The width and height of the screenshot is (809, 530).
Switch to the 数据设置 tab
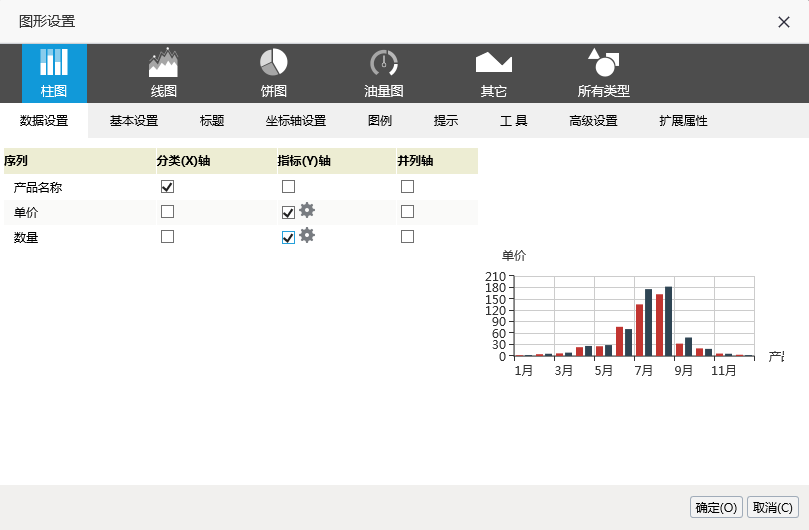[44, 121]
